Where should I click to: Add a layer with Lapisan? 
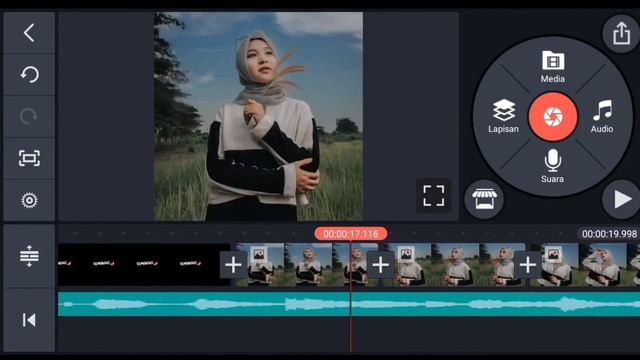coord(503,116)
